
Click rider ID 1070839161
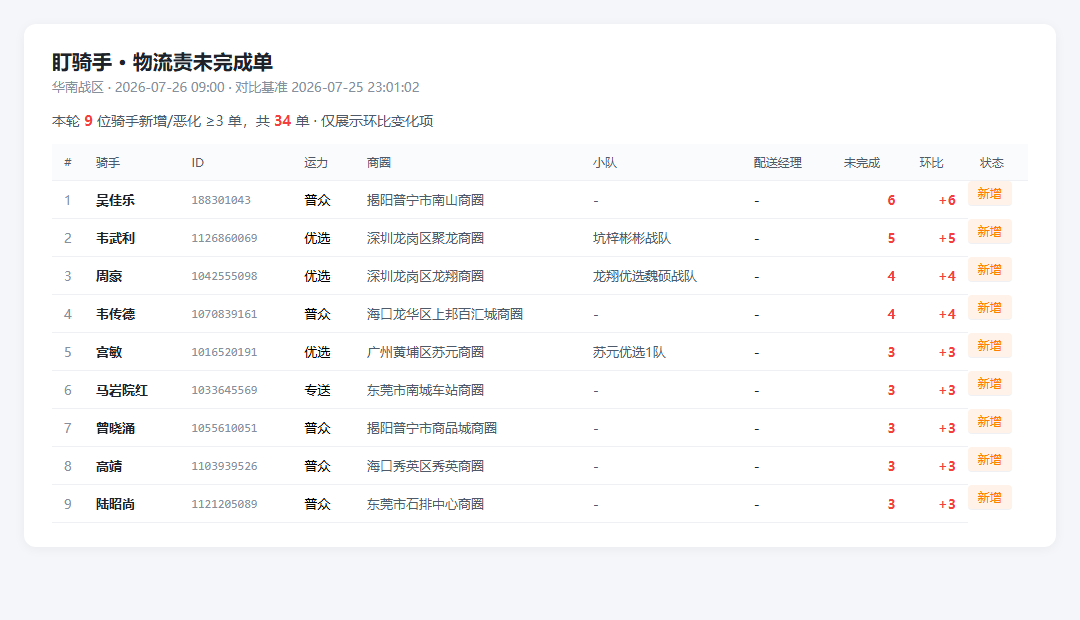(x=225, y=314)
